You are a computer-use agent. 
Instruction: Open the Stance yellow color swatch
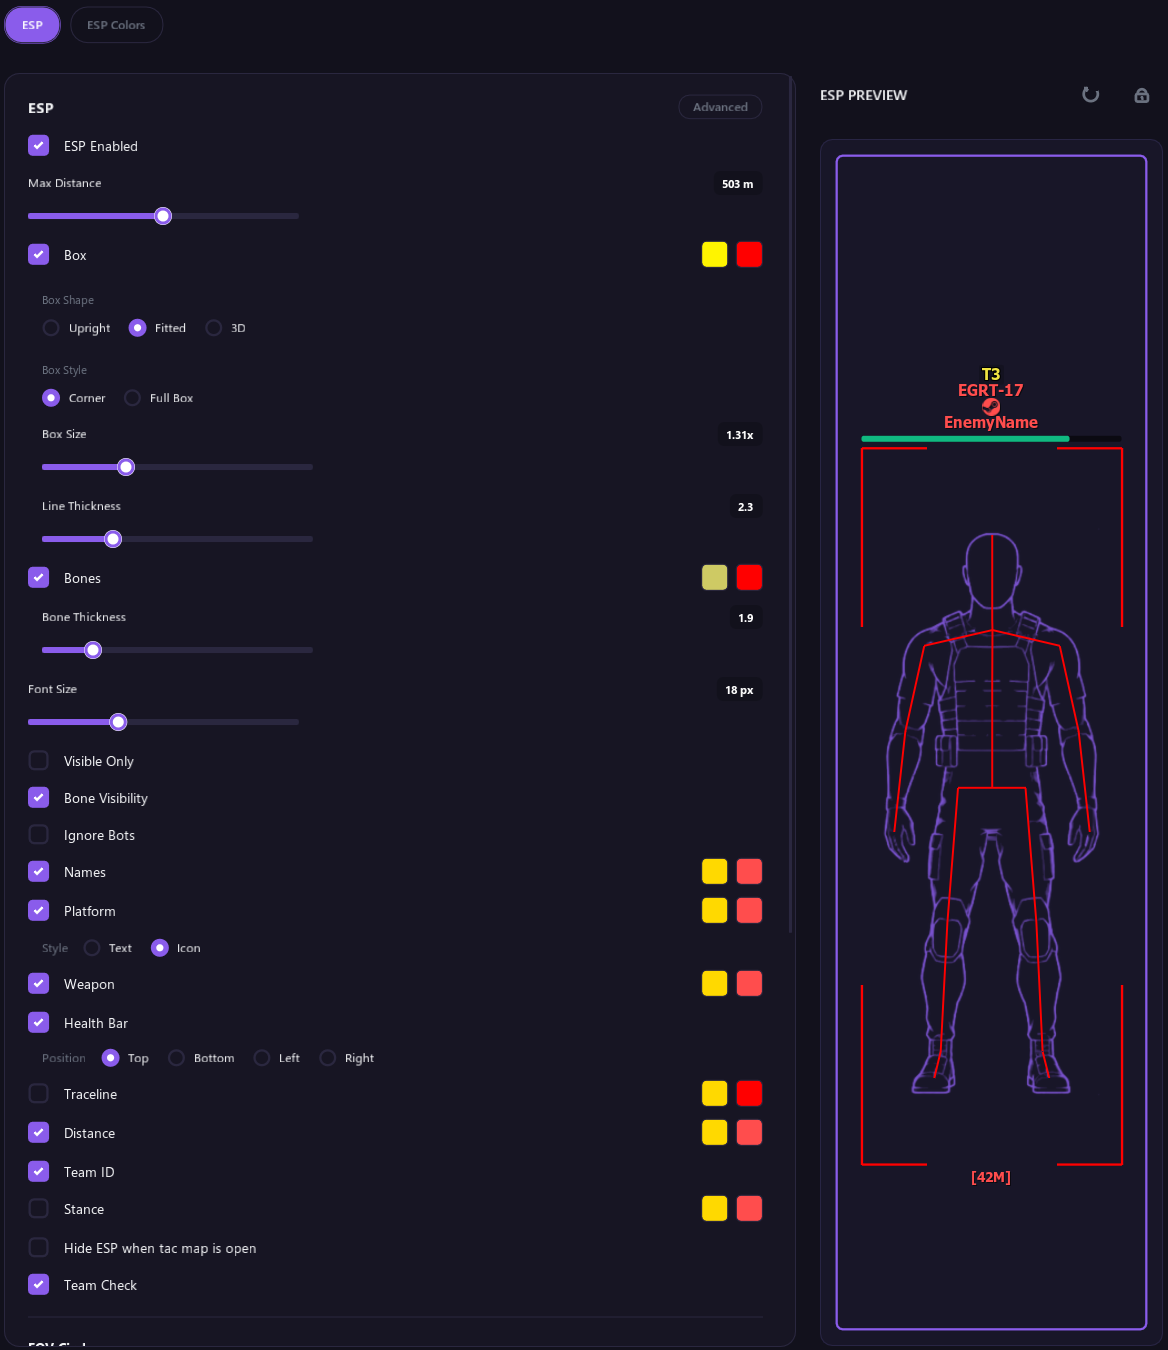pos(714,1208)
